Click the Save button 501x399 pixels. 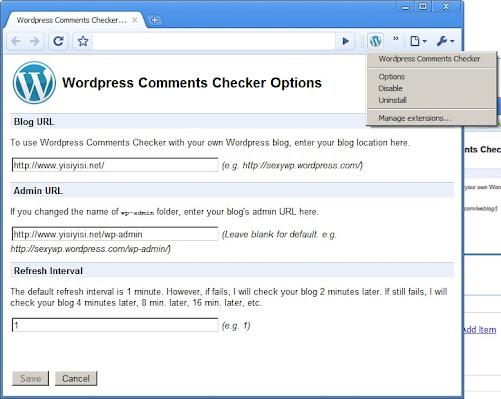(x=30, y=379)
